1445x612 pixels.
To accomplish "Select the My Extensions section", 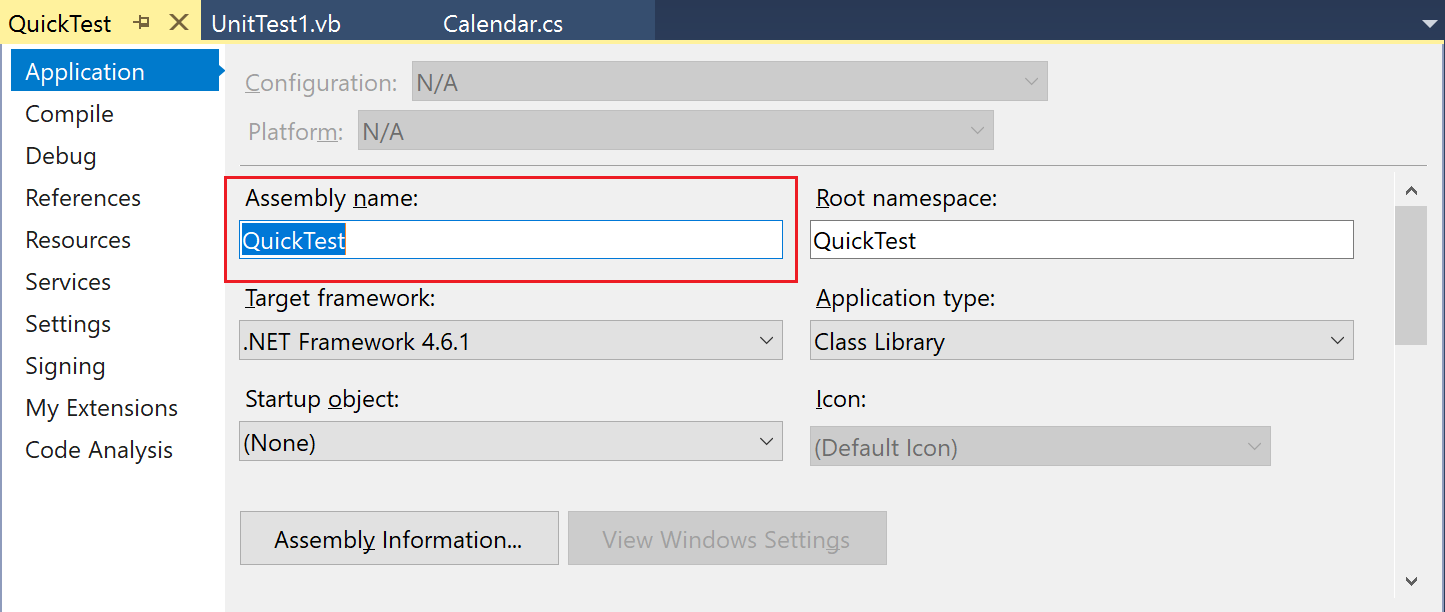I will [101, 407].
